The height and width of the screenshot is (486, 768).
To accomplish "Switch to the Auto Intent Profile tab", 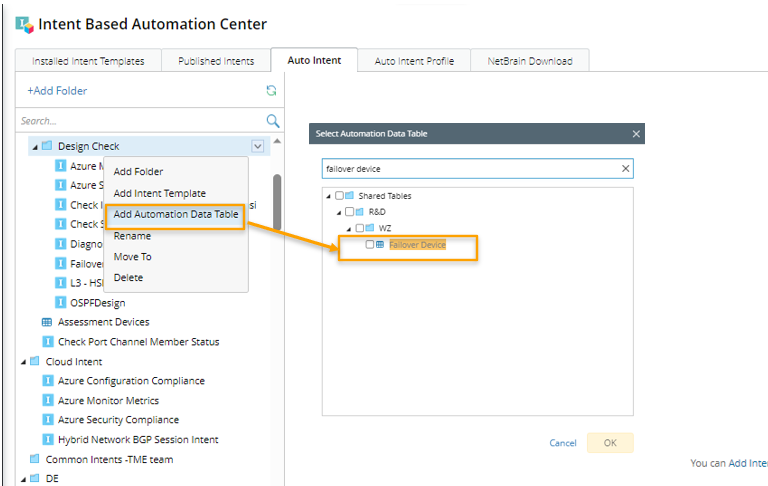I will click(414, 61).
